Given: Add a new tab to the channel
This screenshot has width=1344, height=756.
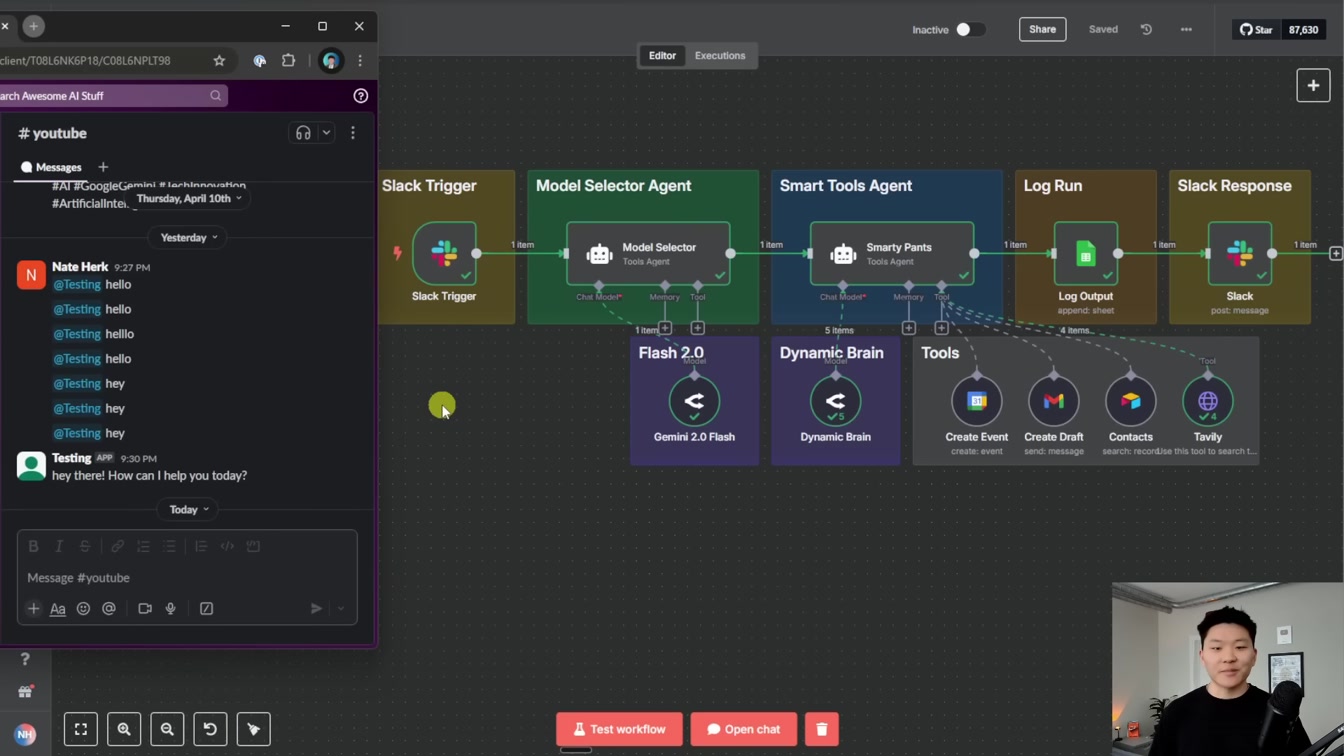Looking at the screenshot, I should pyautogui.click(x=103, y=167).
